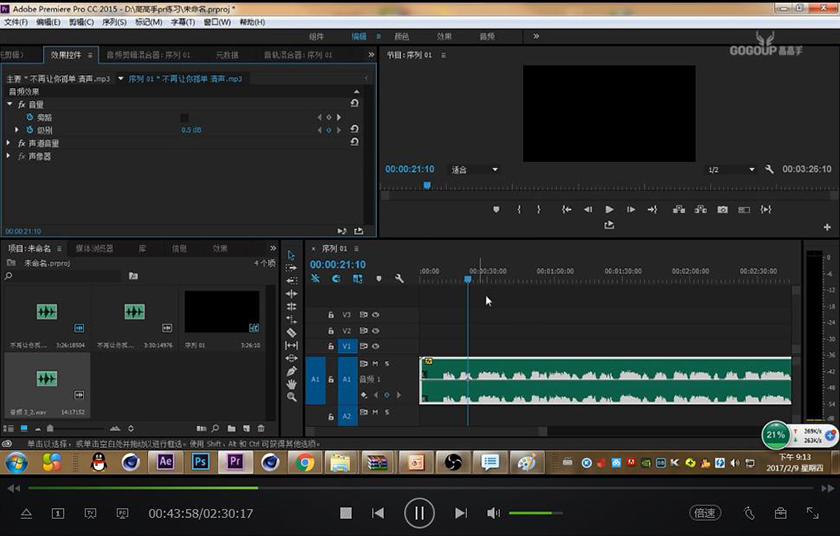Viewport: 840px width, 536px height.
Task: Switch to the 效果 workspace tab
Action: click(x=444, y=36)
